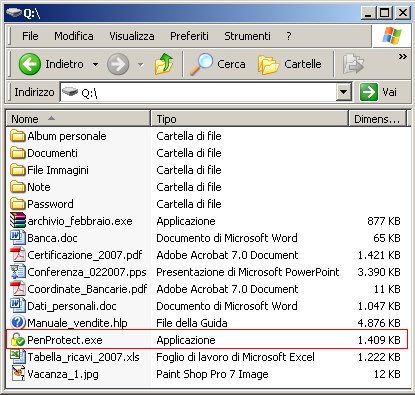Open Indietro history dropdown arrow

(95, 64)
